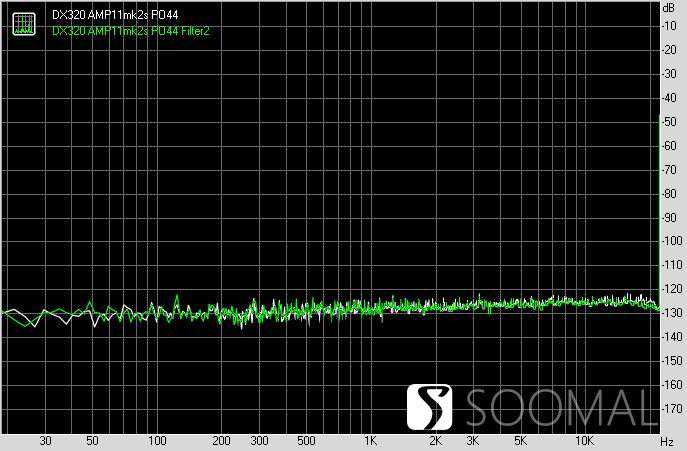Click the 30 Hz frequency axis label
The height and width of the screenshot is (451, 687).
coord(45,441)
